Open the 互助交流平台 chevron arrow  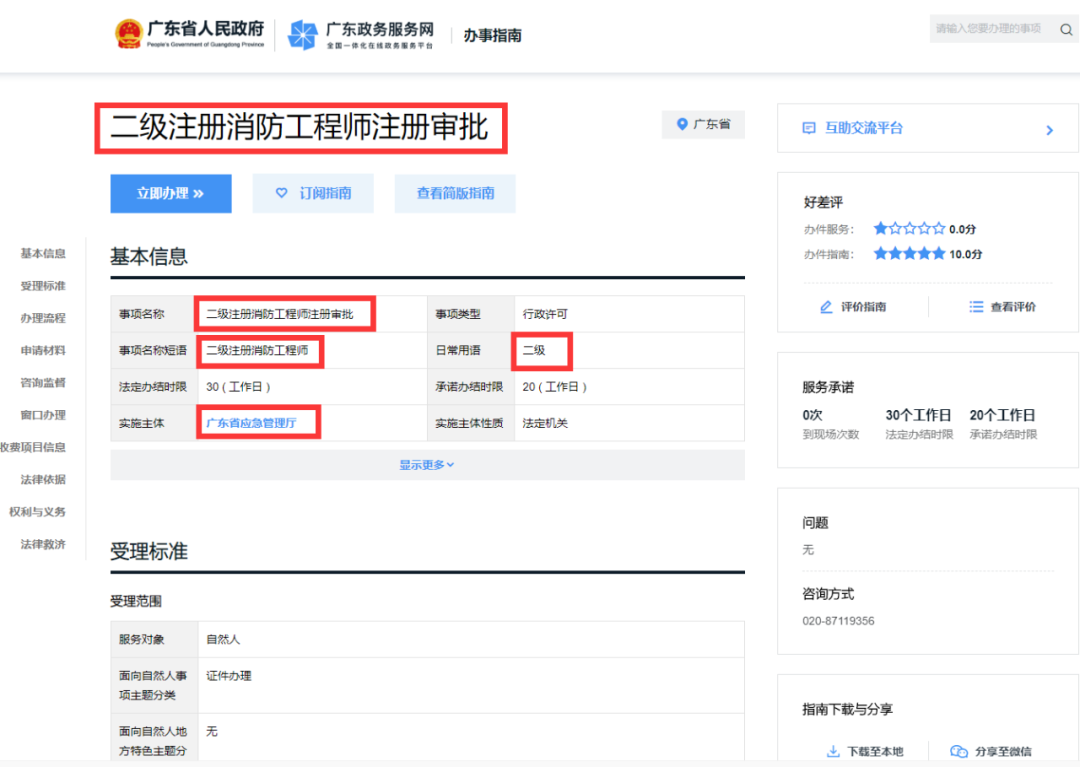coord(1049,130)
